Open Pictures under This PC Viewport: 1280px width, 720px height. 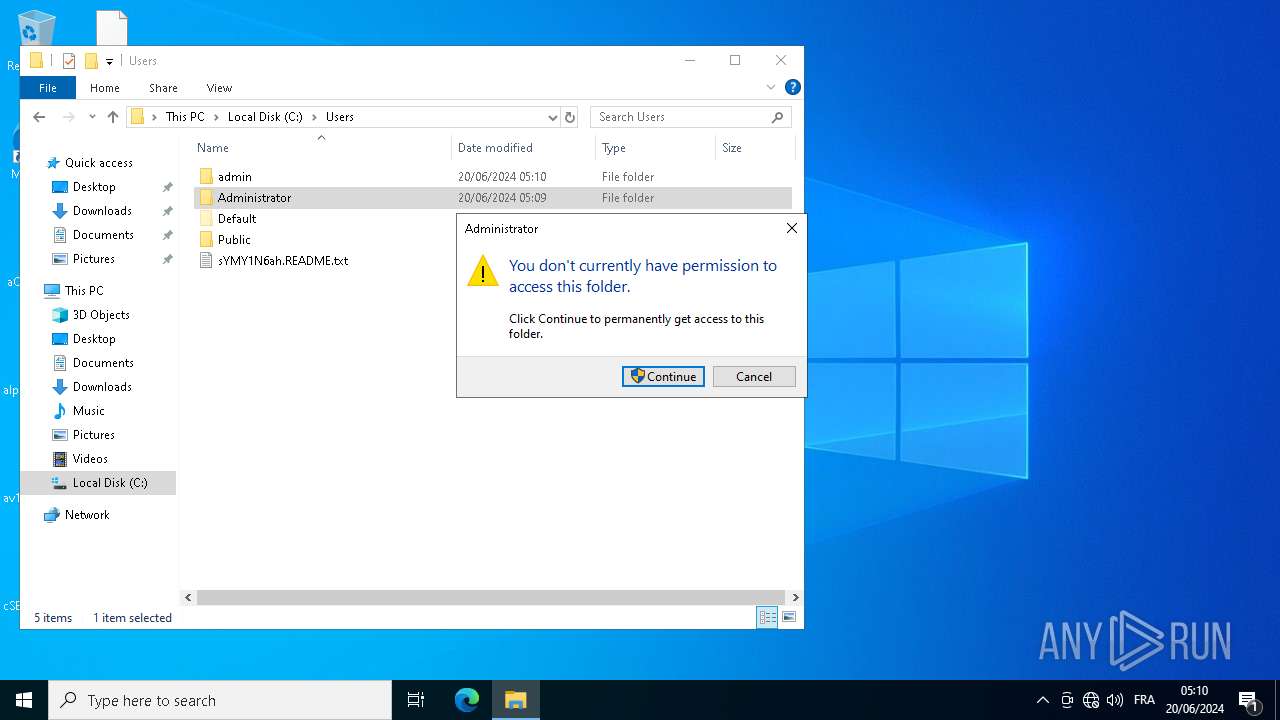click(94, 435)
